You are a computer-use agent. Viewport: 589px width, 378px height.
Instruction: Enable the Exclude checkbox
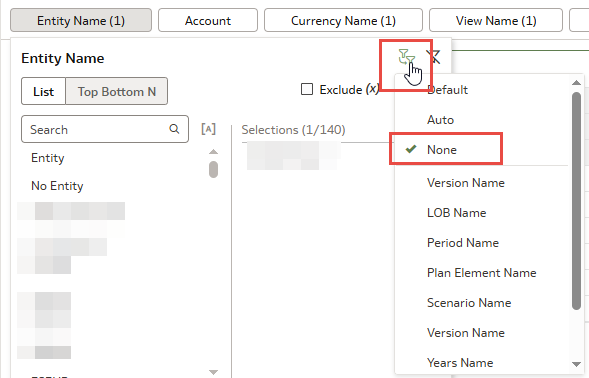point(307,89)
